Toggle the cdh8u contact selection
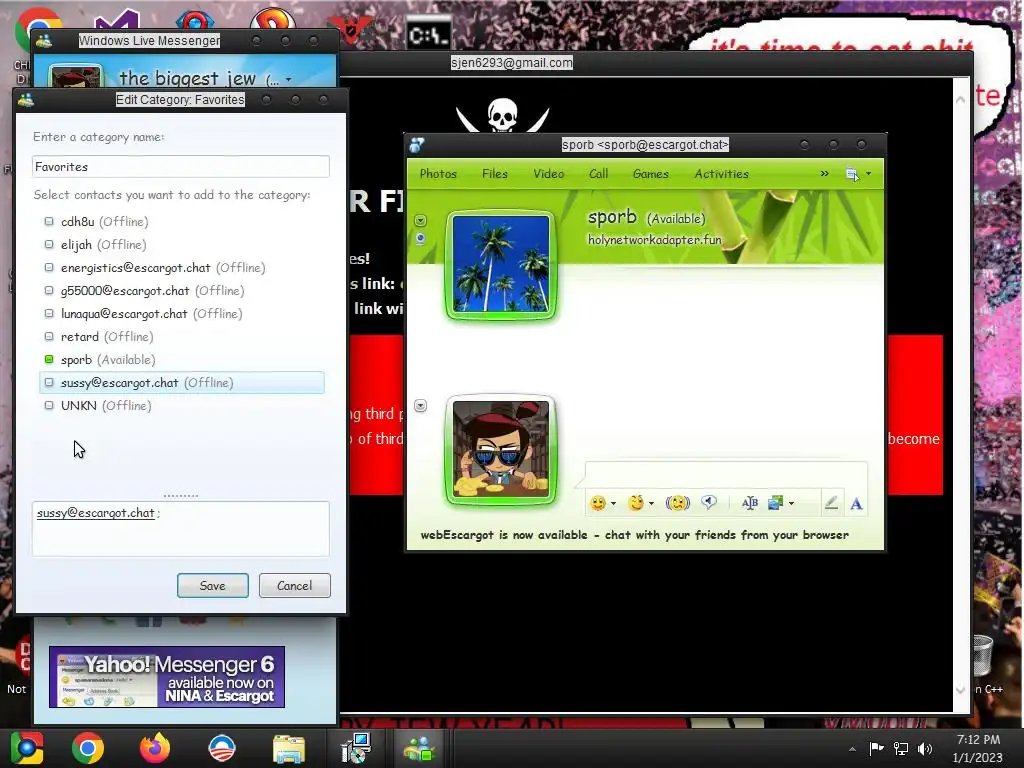Screen dimensions: 1024x768 coord(182,221)
